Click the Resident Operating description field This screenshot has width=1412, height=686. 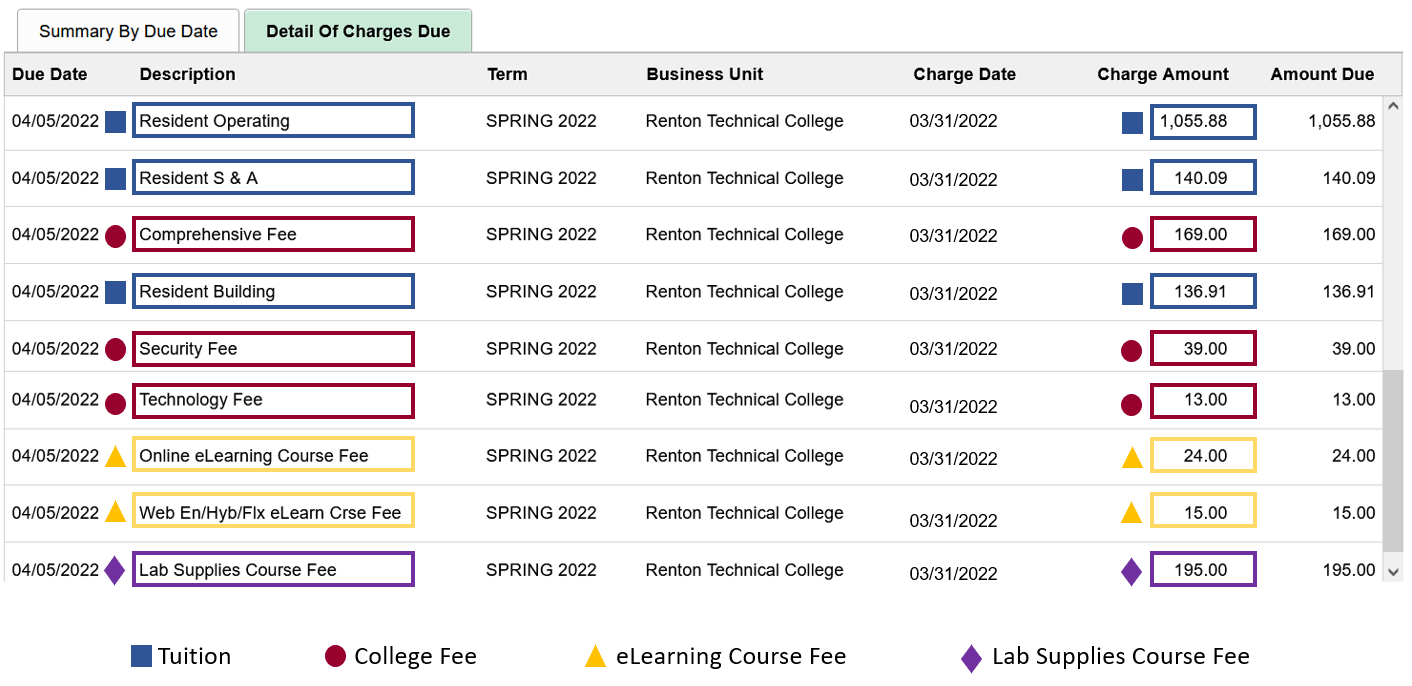coord(273,120)
